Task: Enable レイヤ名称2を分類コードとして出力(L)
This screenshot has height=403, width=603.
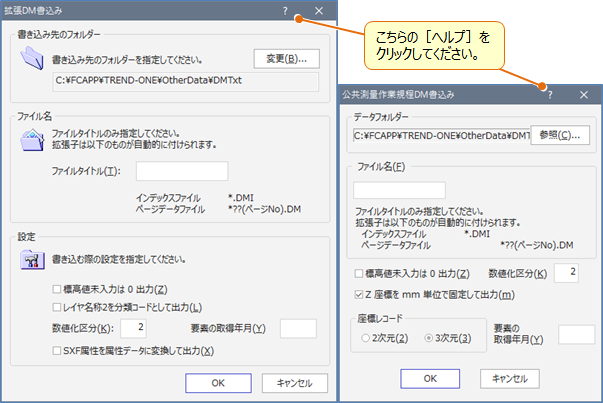Action: click(x=57, y=307)
